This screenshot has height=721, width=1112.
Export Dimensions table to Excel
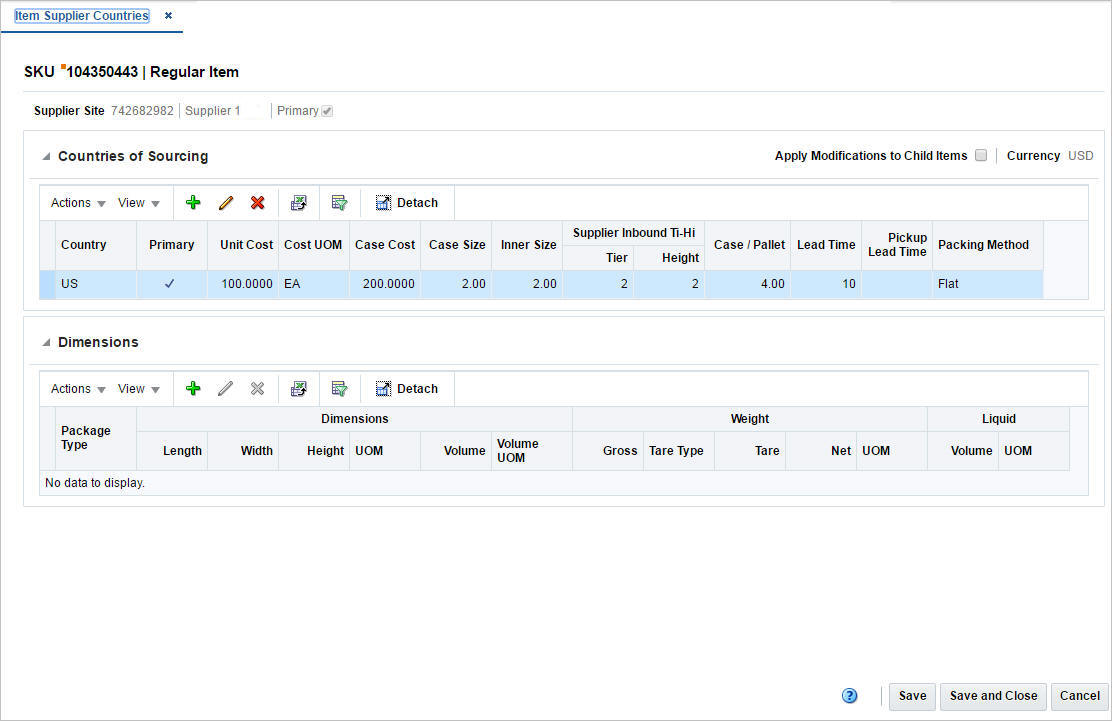299,389
